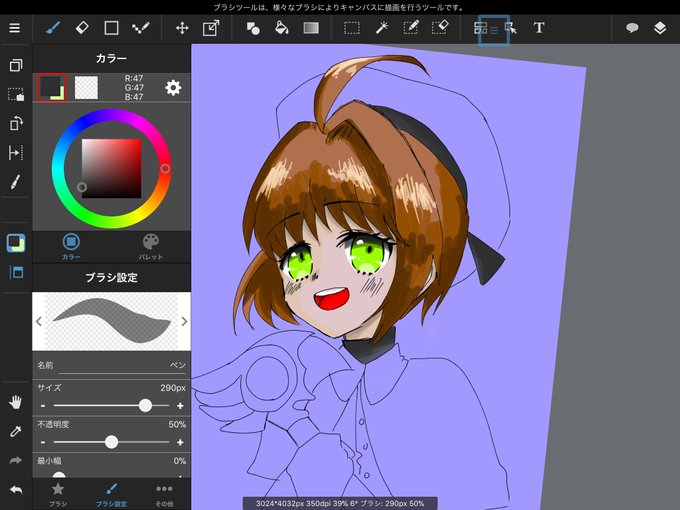This screenshot has width=680, height=510.
Task: Open the ブラシ設定 tab
Action: 111,494
